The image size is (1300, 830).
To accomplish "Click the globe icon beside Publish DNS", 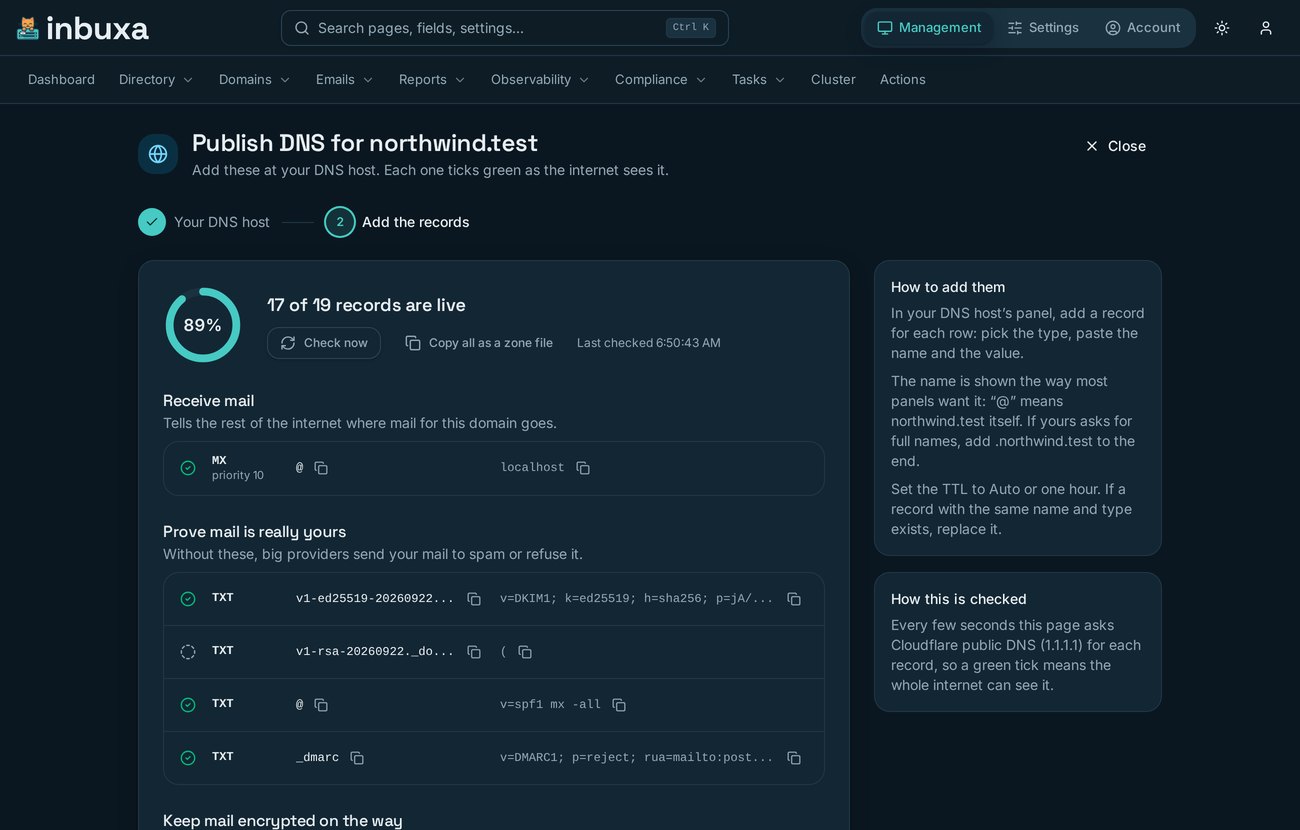I will (x=158, y=154).
